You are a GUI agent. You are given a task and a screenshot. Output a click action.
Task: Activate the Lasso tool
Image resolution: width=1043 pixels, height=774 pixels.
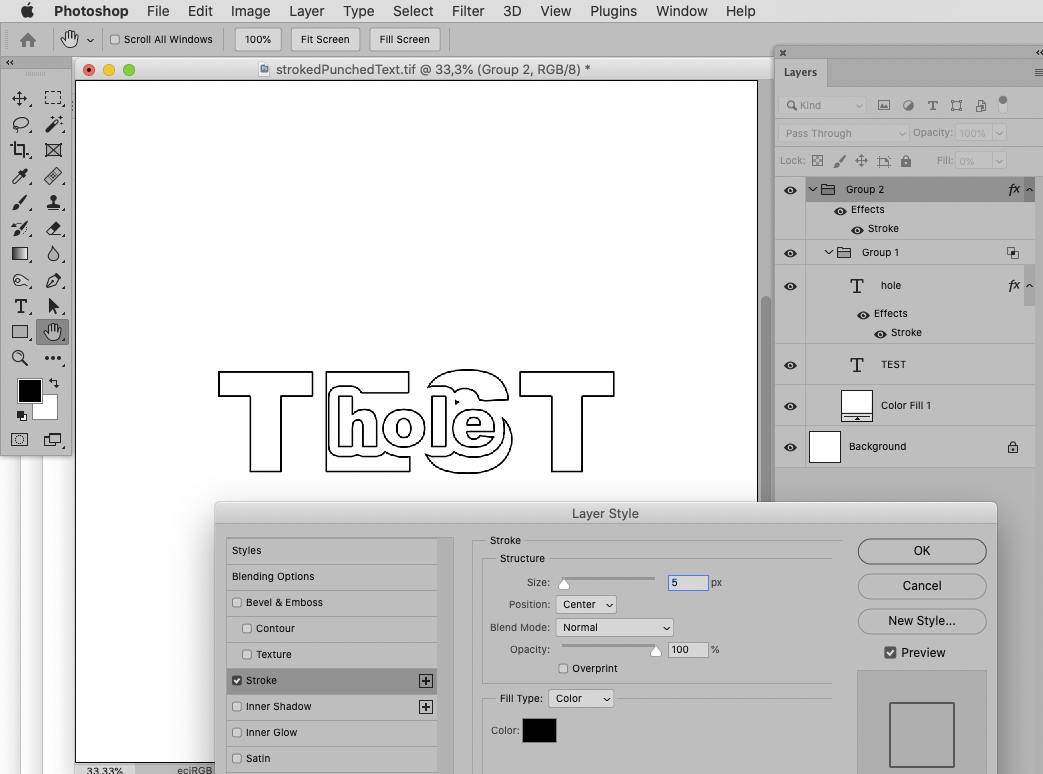pos(21,124)
